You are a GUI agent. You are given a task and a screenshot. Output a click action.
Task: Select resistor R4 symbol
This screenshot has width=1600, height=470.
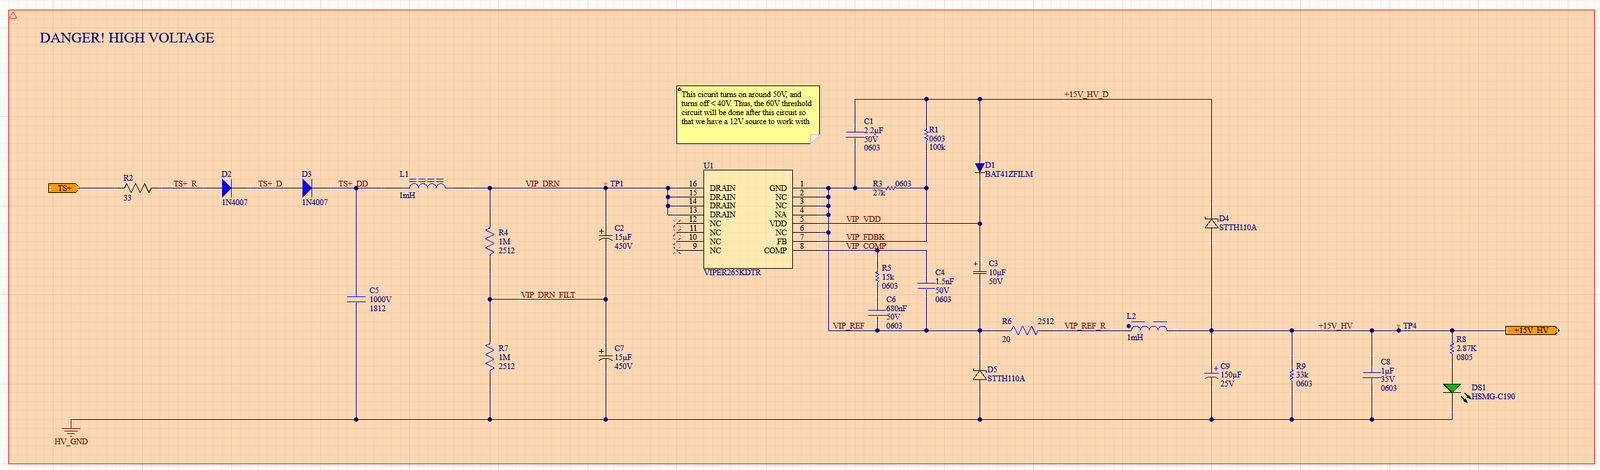[490, 241]
